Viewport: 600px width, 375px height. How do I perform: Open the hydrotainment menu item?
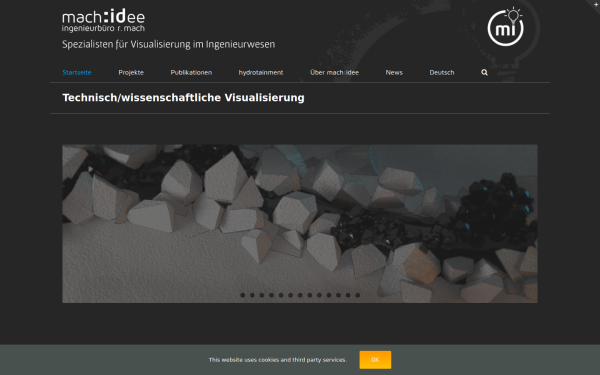click(261, 72)
